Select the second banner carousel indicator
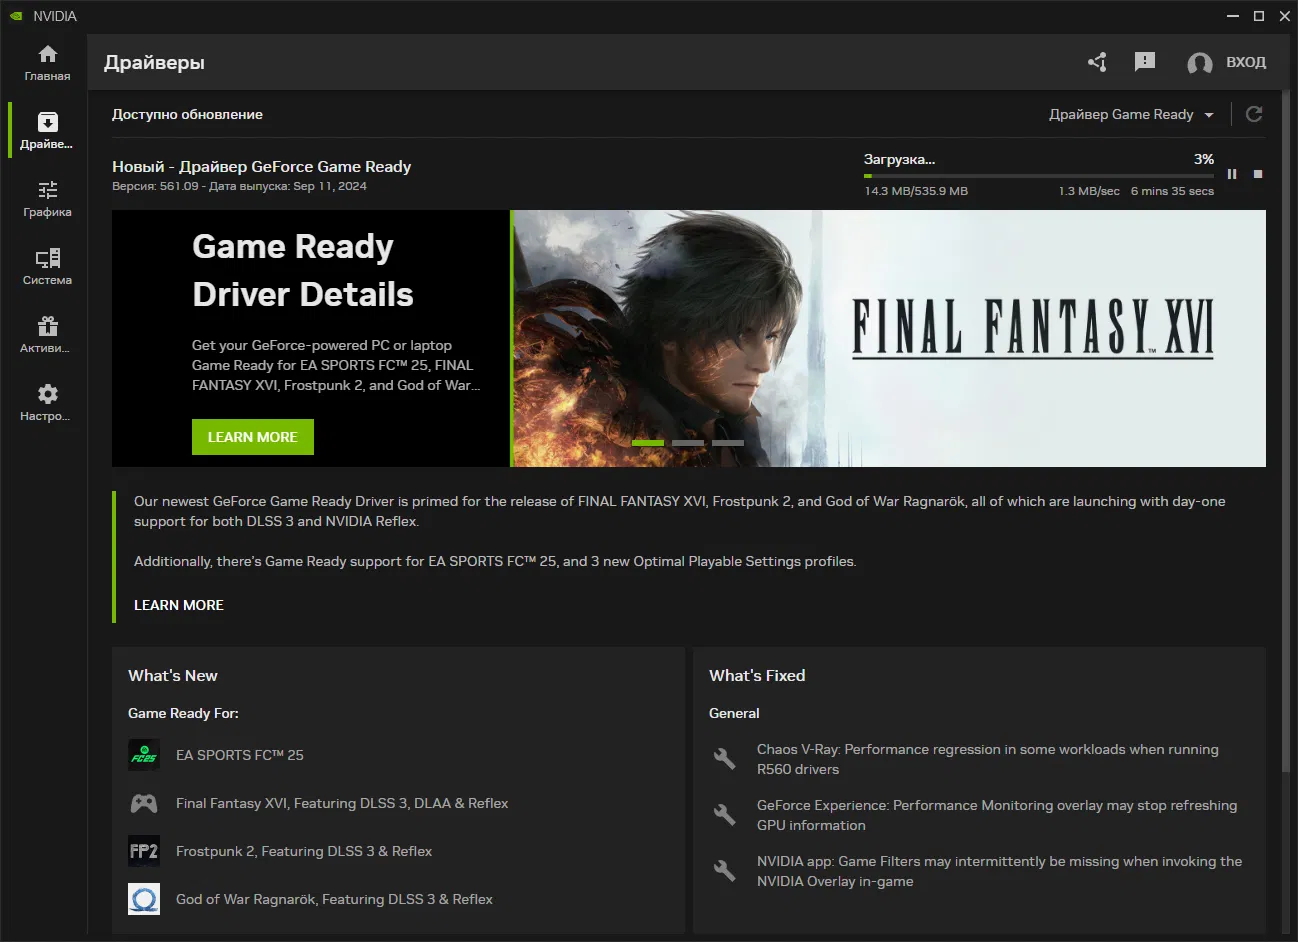Image resolution: width=1298 pixels, height=942 pixels. [688, 442]
